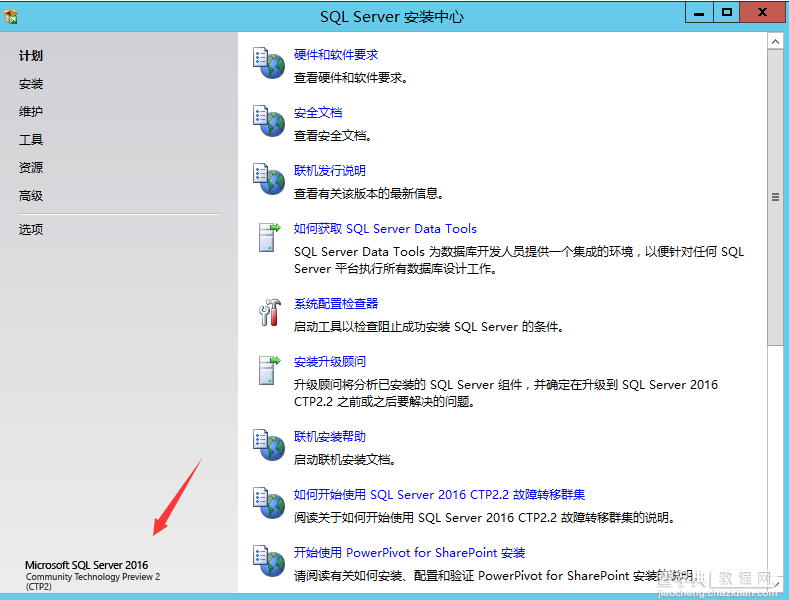Switch to the 工具 section

pyautogui.click(x=31, y=139)
